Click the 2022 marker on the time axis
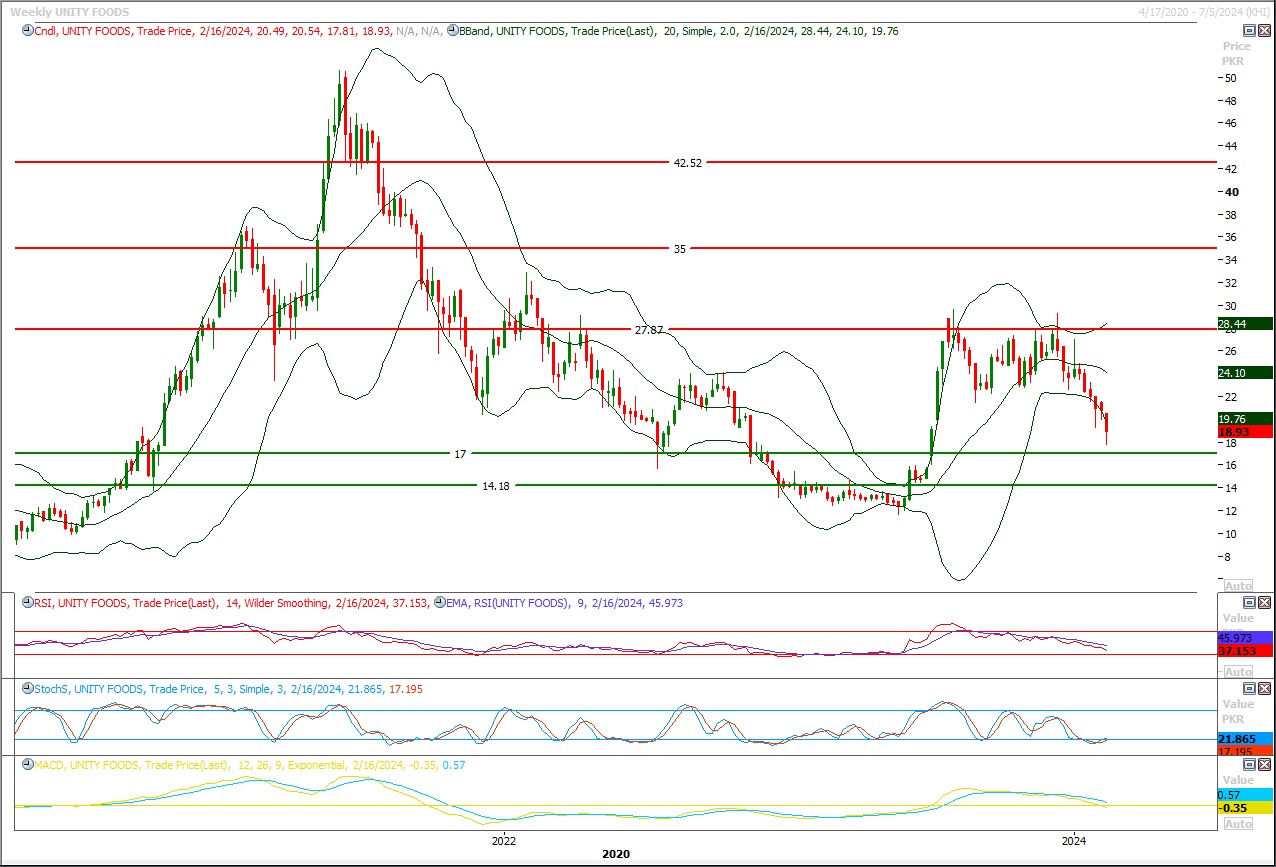This screenshot has height=867, width=1276. (503, 839)
